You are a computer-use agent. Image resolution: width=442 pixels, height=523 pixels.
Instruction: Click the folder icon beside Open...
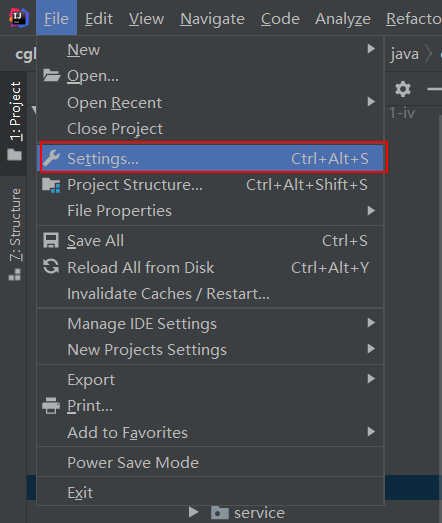51,75
